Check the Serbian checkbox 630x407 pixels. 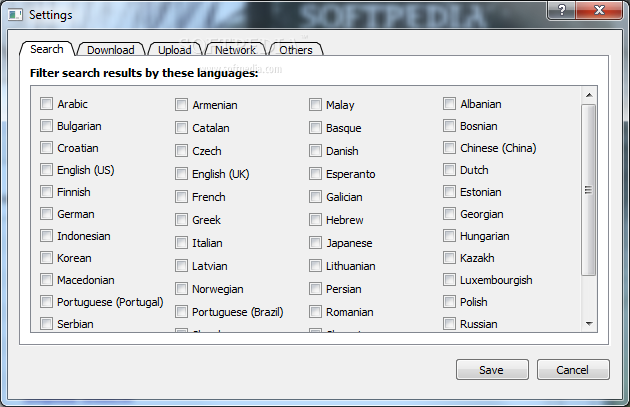tap(46, 323)
